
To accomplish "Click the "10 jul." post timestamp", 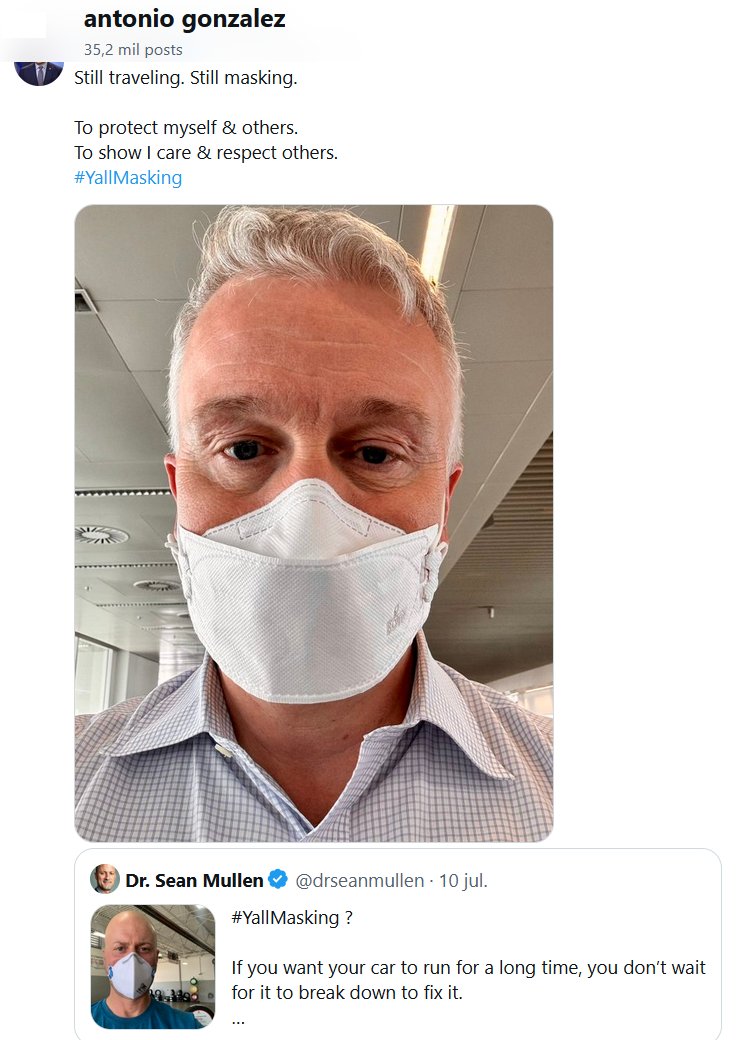I will pos(465,881).
